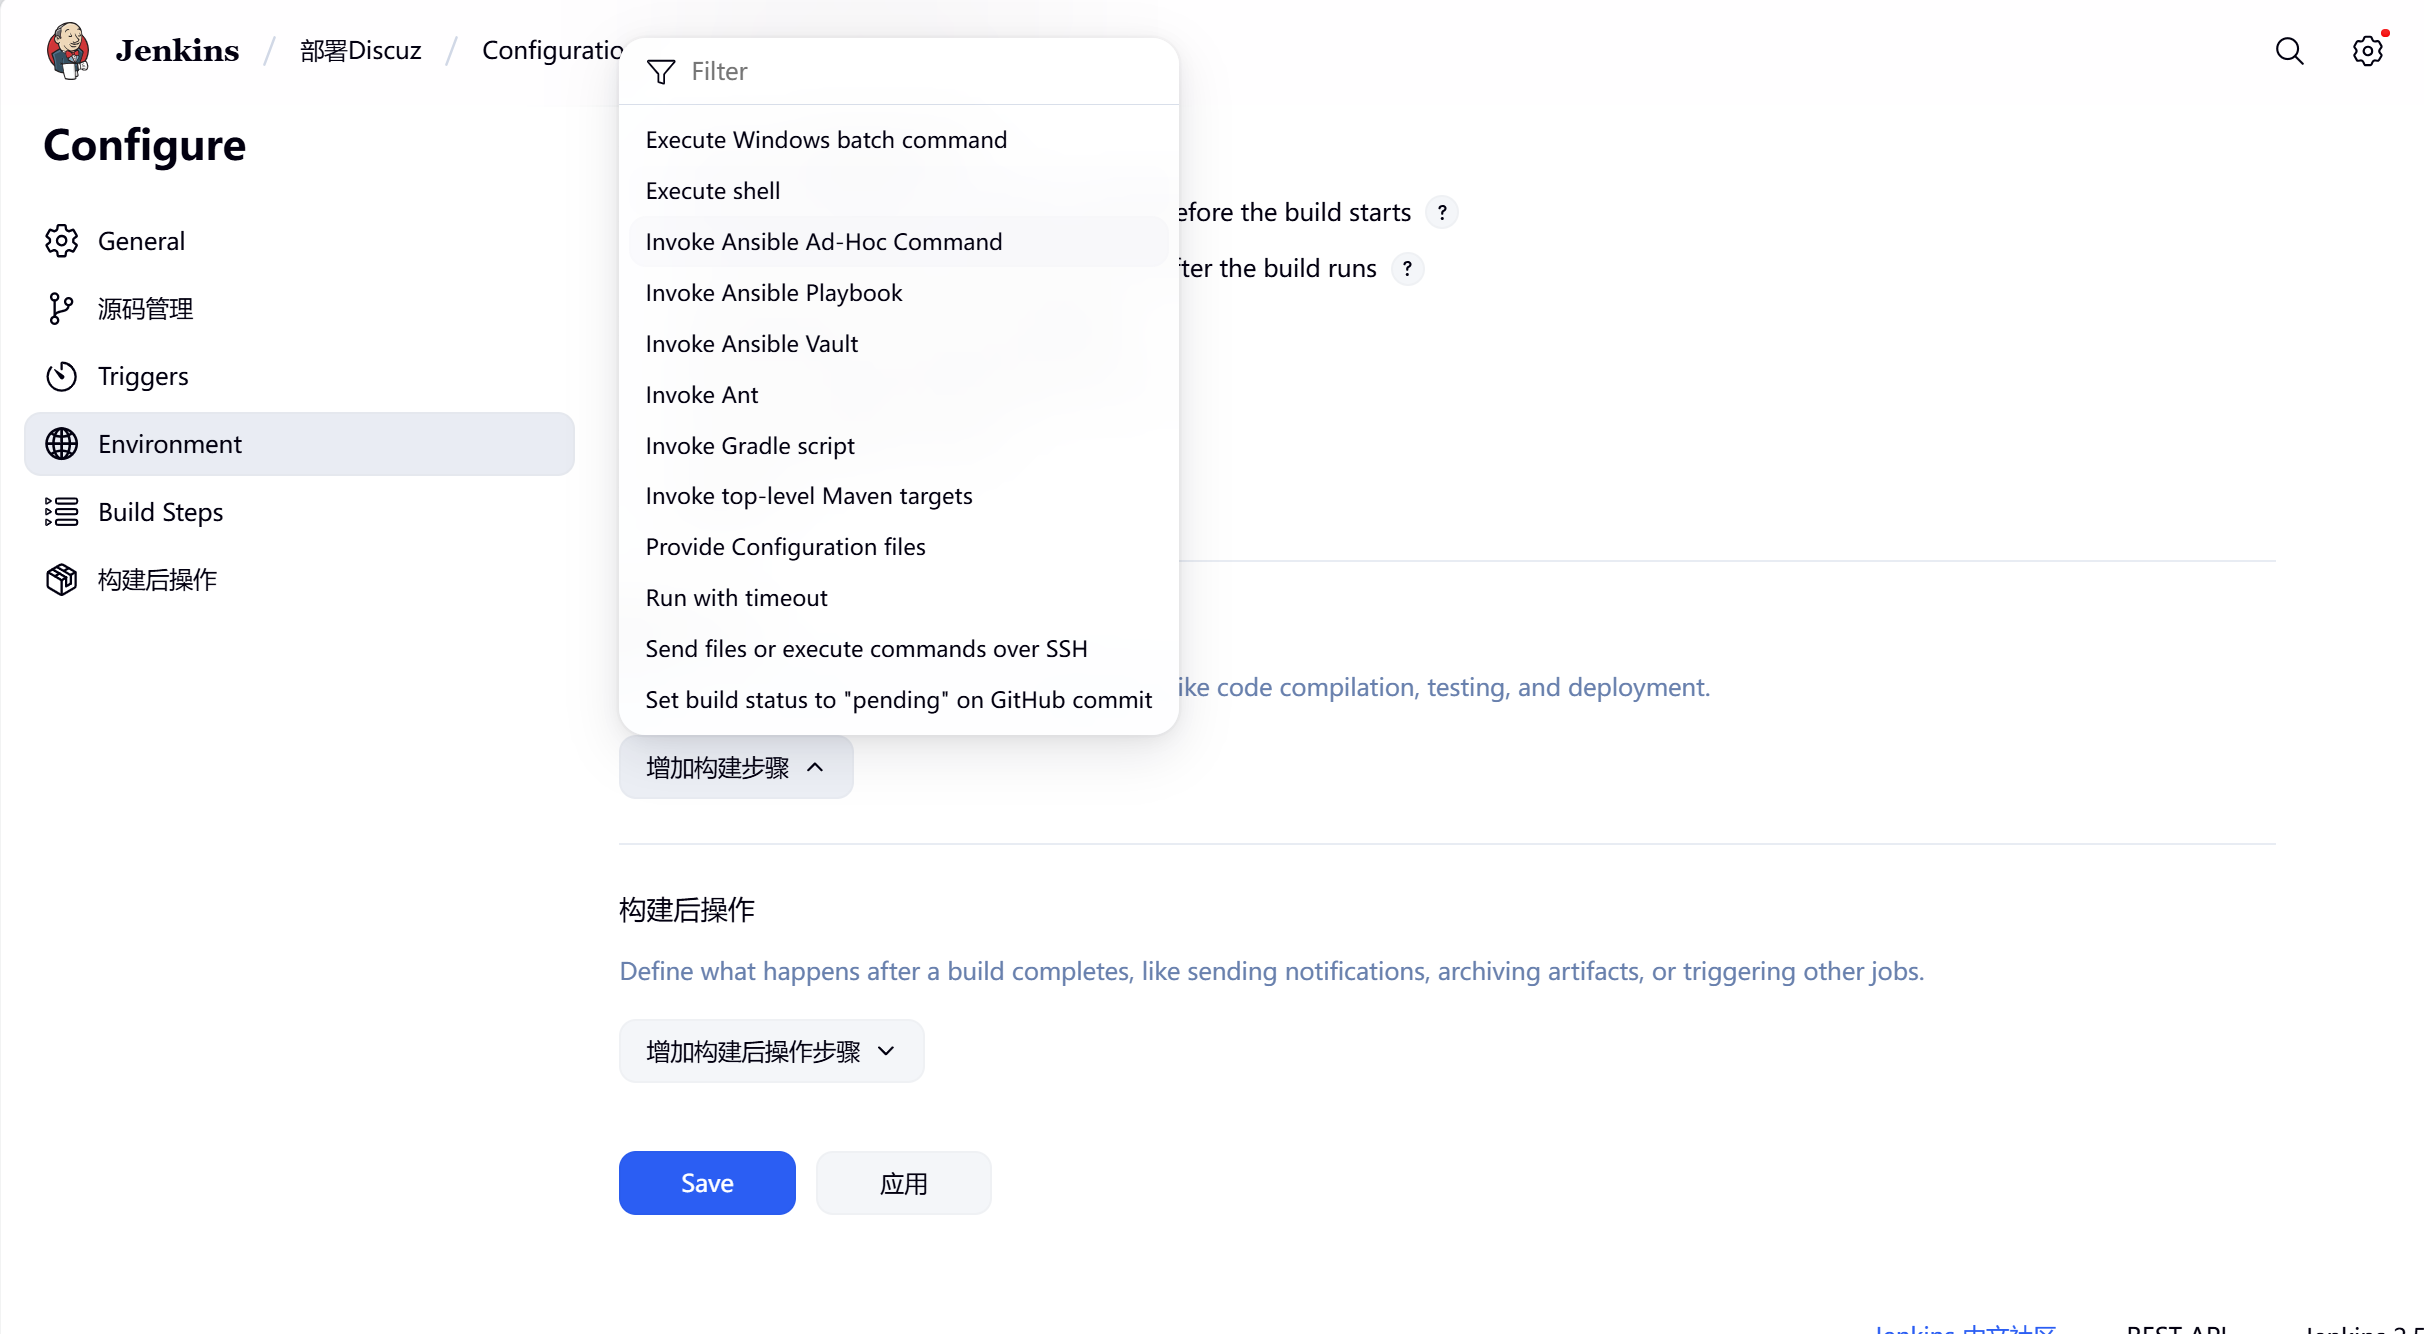Click the 应用 apply button

pos(903,1183)
